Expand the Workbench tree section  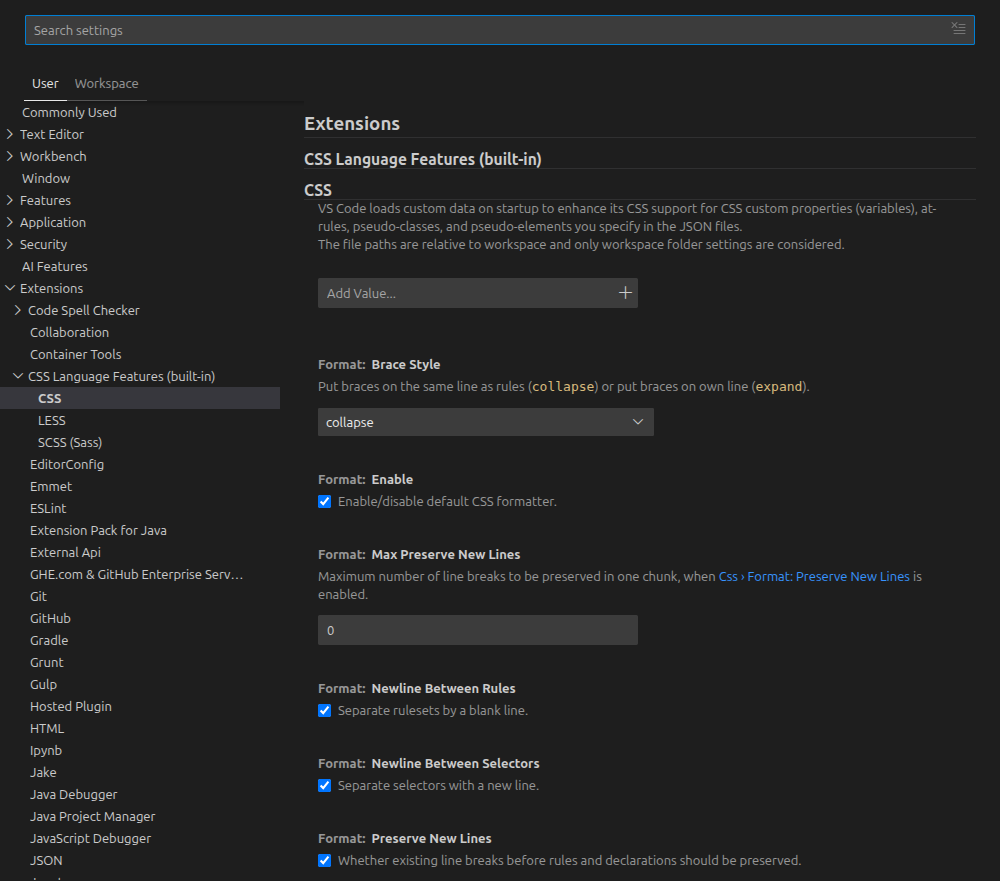coord(10,156)
